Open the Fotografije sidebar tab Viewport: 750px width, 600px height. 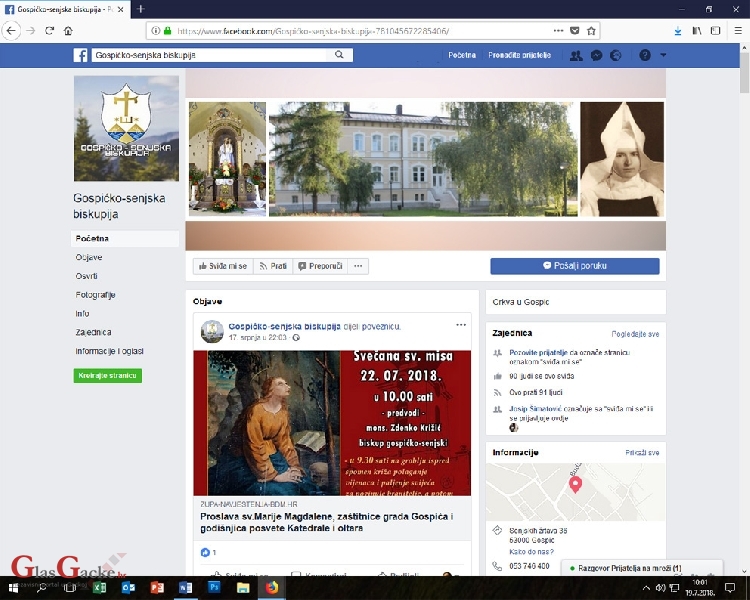(x=95, y=295)
